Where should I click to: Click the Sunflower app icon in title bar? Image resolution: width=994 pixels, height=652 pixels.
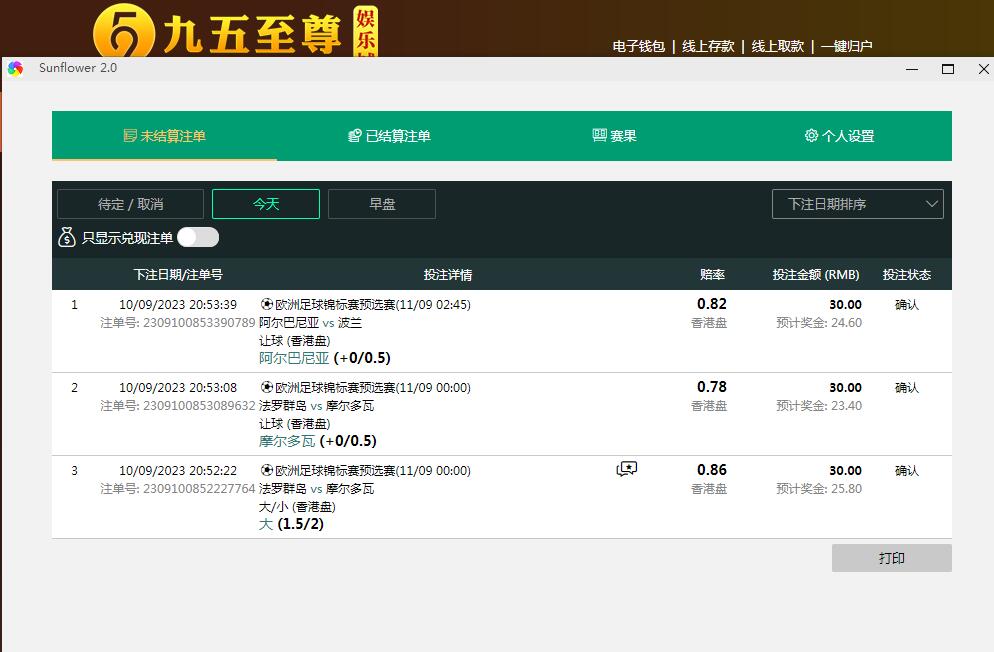tap(15, 68)
